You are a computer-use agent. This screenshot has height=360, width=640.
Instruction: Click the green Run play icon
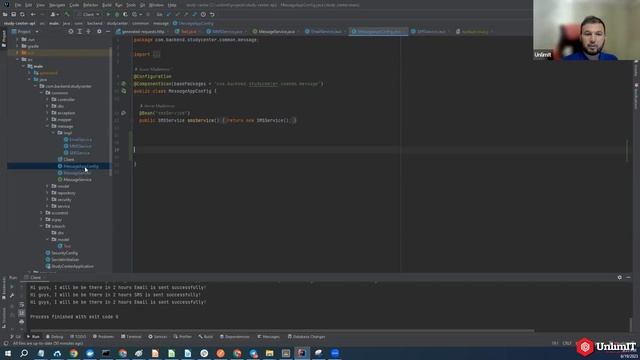click(x=108, y=14)
